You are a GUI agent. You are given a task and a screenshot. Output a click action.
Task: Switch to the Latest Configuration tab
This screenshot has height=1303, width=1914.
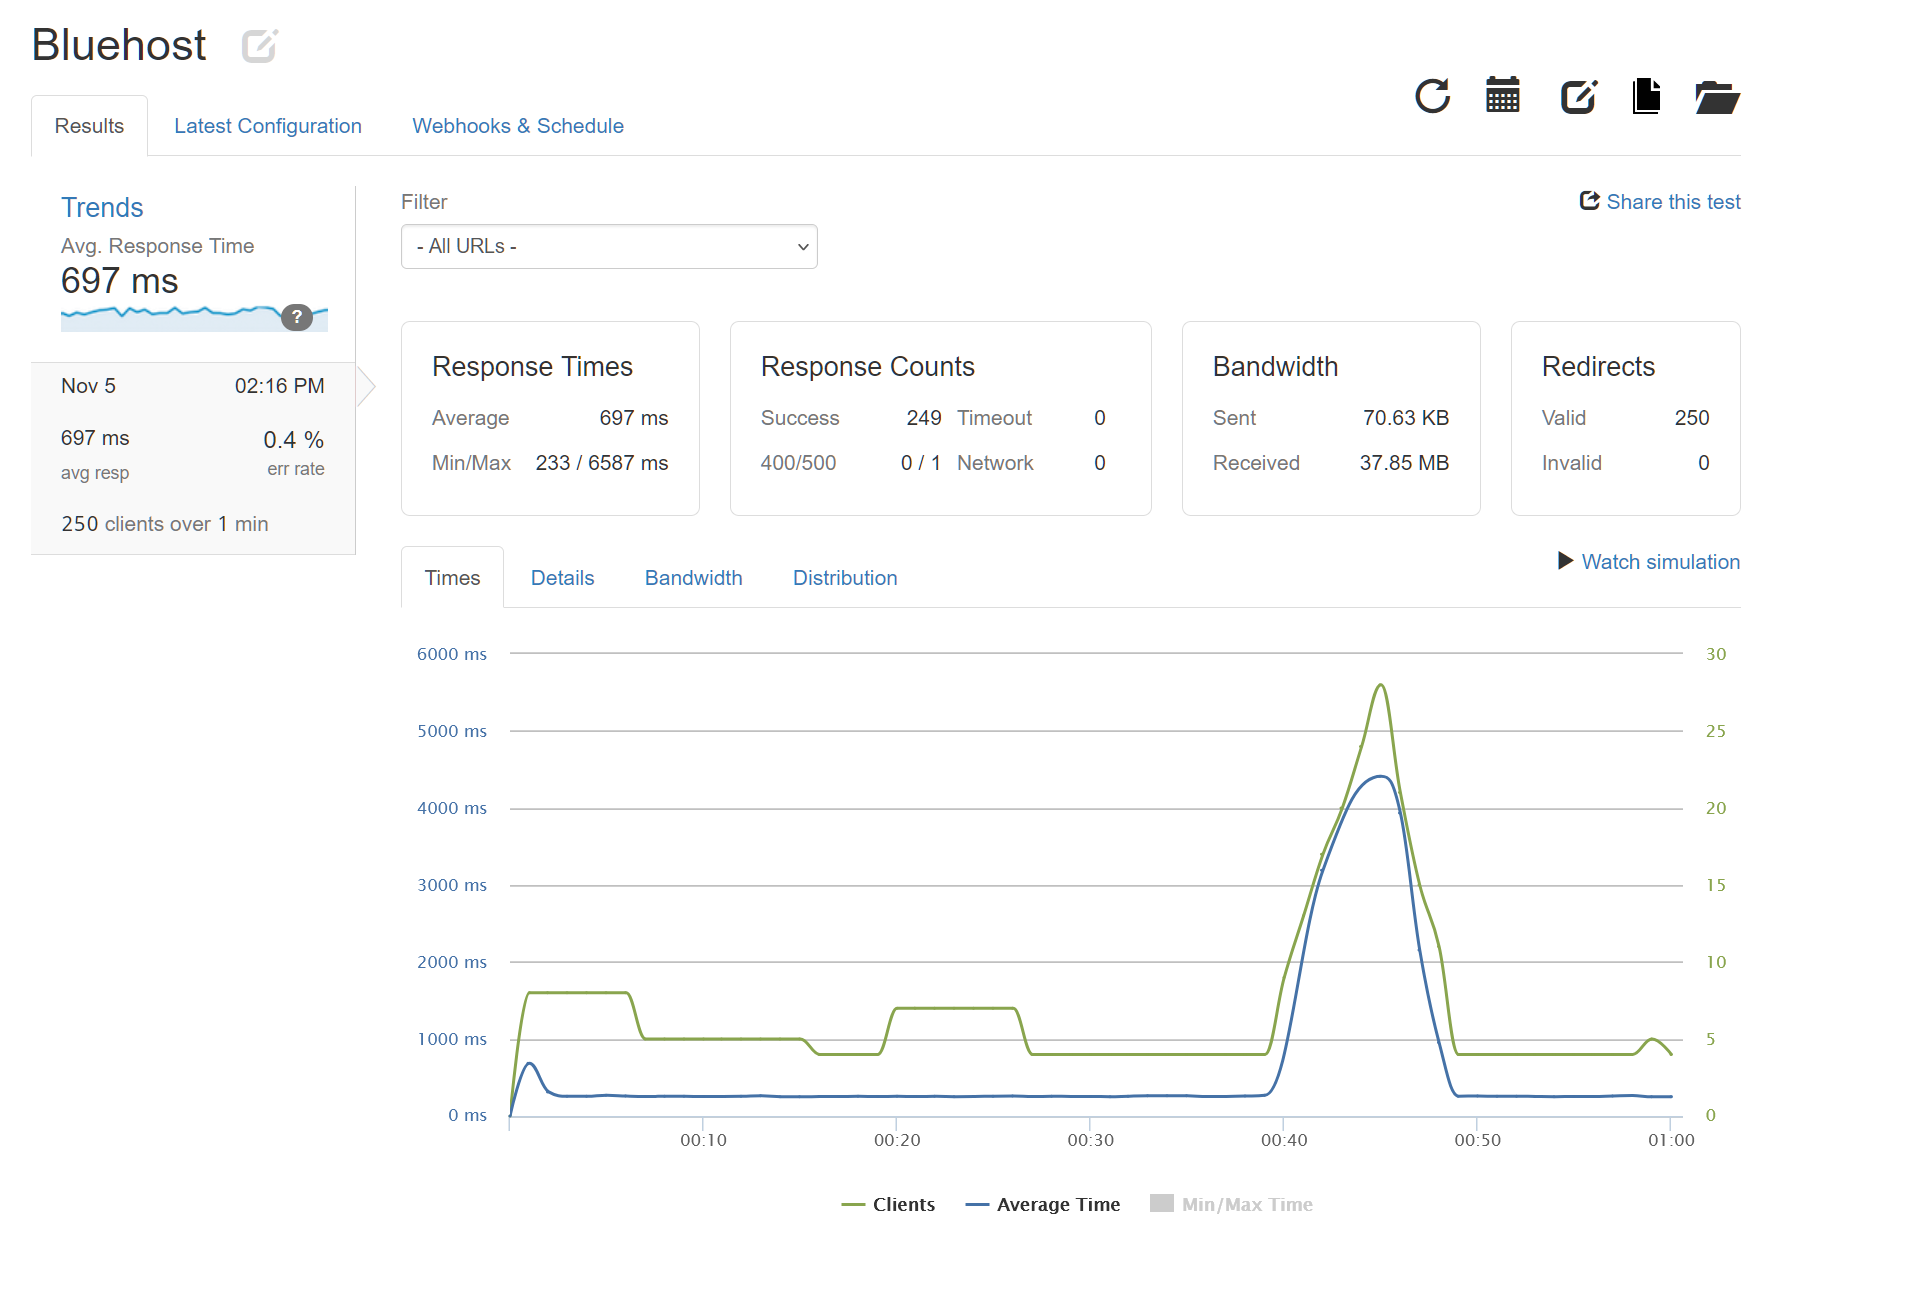pyautogui.click(x=267, y=125)
